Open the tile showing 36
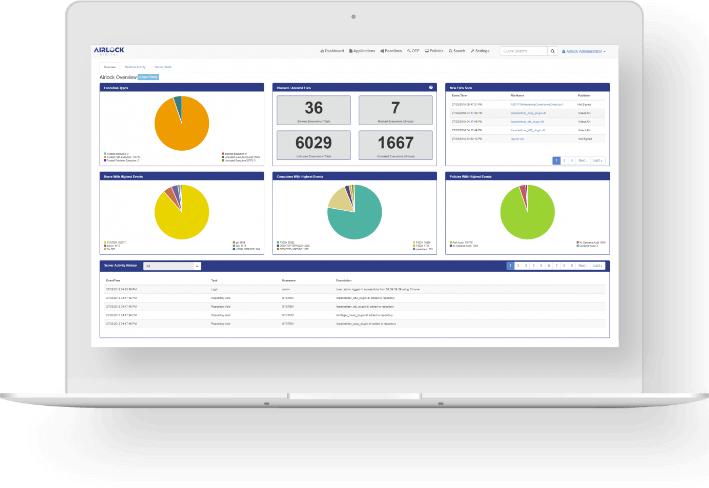This screenshot has height=488, width=709. pos(313,109)
